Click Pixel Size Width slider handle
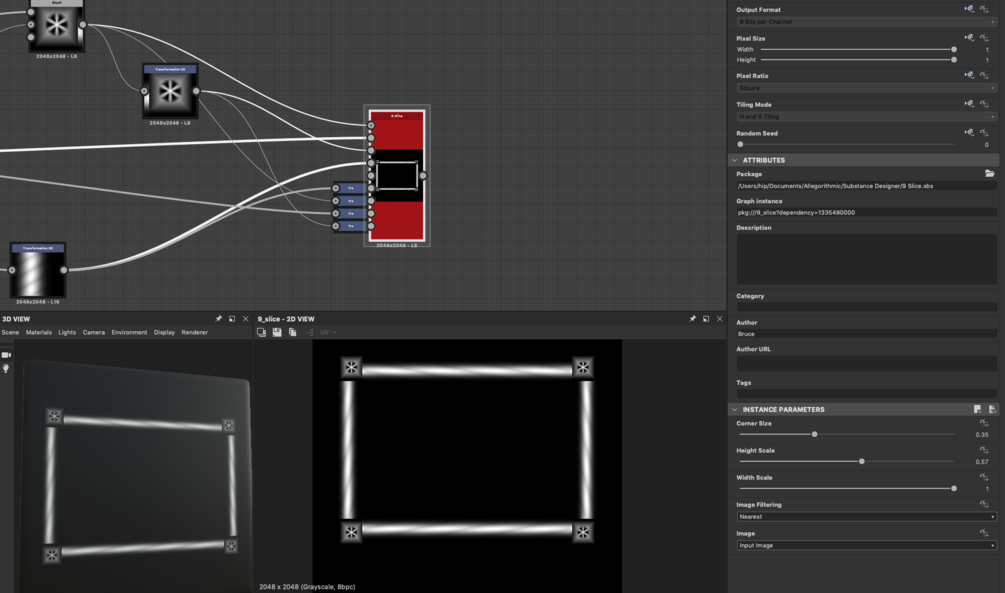The width and height of the screenshot is (1005, 593). point(954,49)
